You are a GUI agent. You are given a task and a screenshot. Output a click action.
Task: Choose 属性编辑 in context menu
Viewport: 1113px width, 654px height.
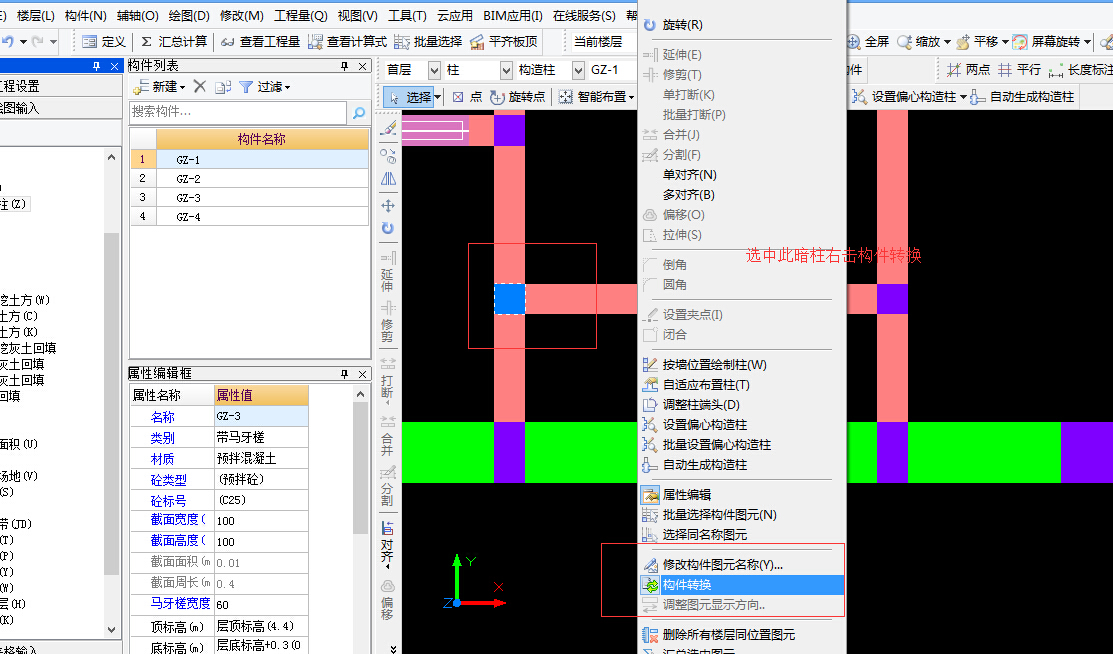[x=686, y=495]
